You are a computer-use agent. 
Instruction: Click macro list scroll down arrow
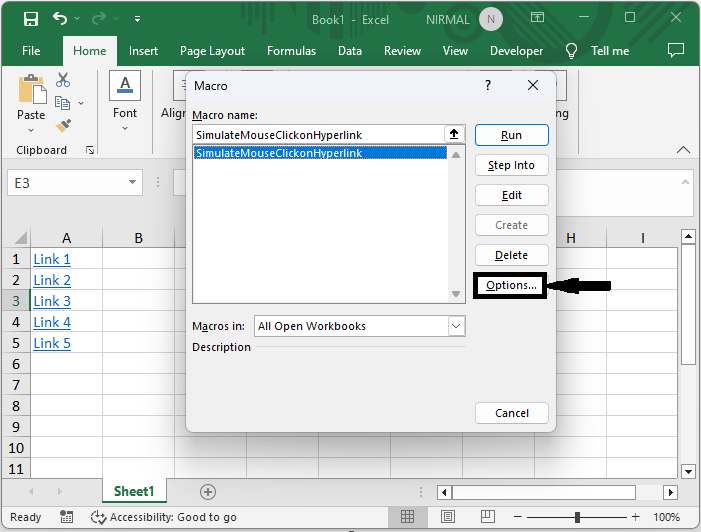[x=456, y=294]
